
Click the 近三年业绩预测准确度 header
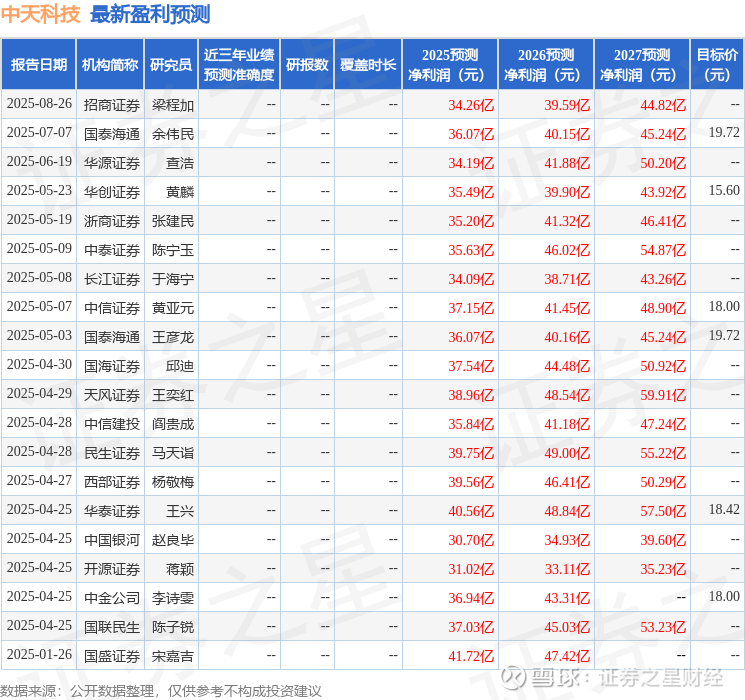pos(239,65)
